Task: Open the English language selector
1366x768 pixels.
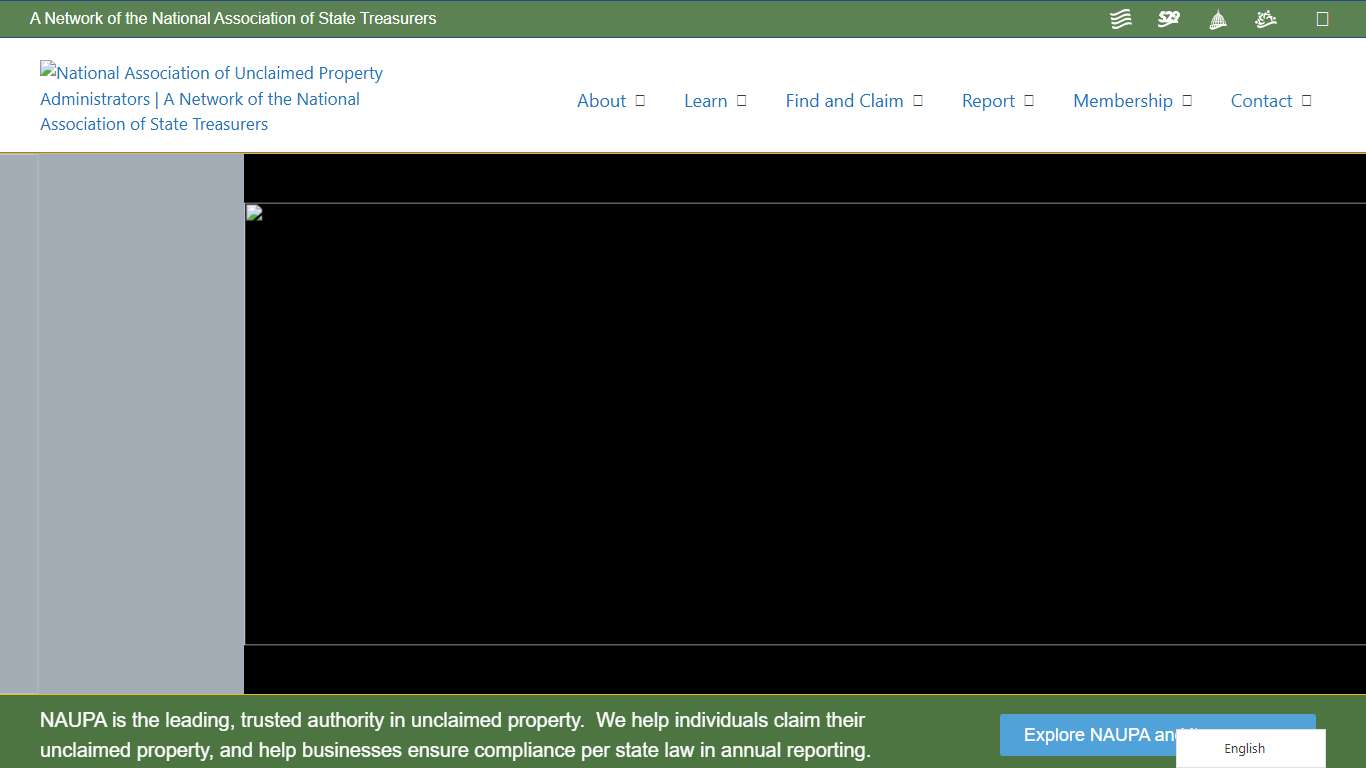Action: point(1244,748)
